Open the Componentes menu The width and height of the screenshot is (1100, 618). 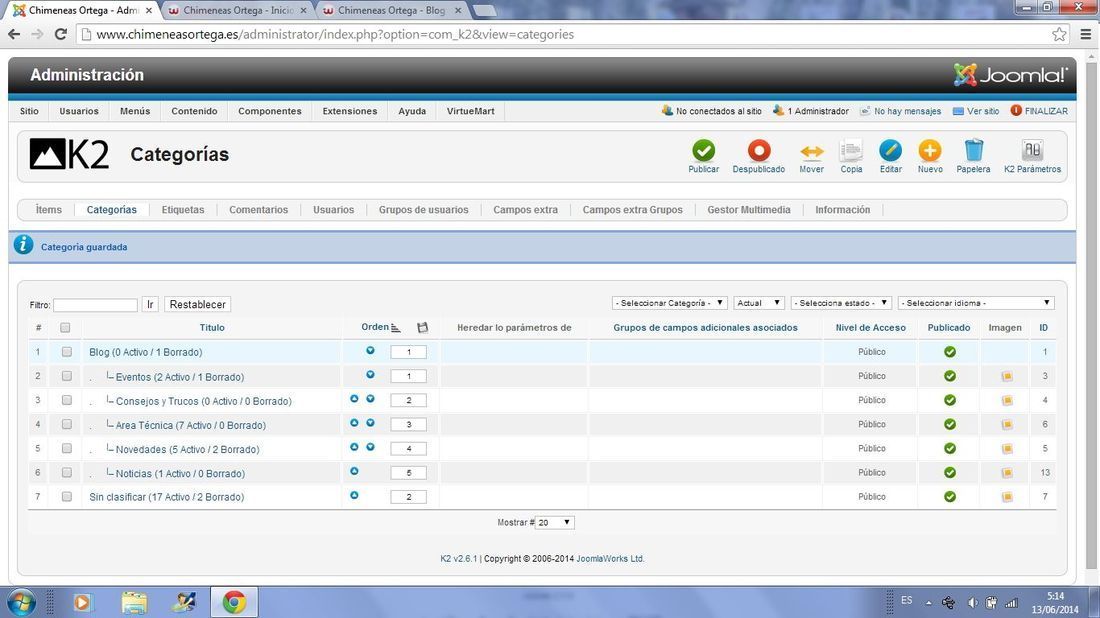pyautogui.click(x=269, y=111)
